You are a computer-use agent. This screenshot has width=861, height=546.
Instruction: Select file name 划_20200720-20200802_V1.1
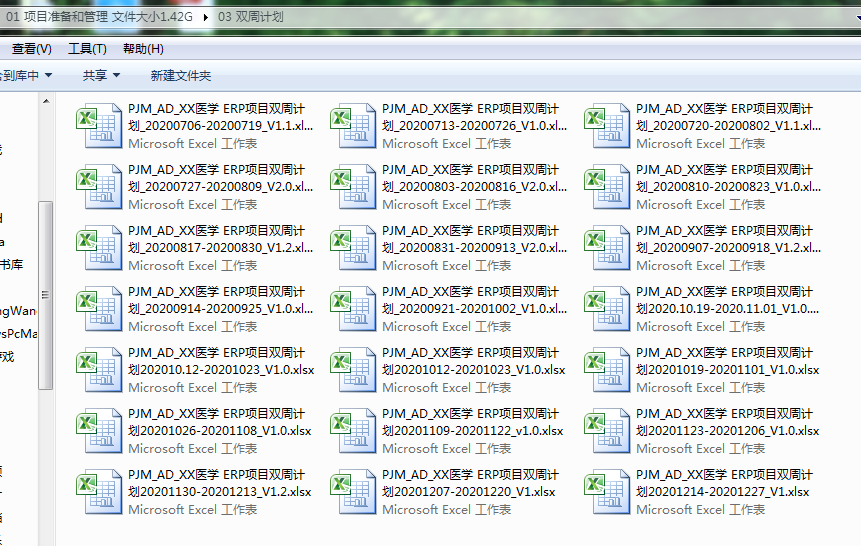click(728, 126)
